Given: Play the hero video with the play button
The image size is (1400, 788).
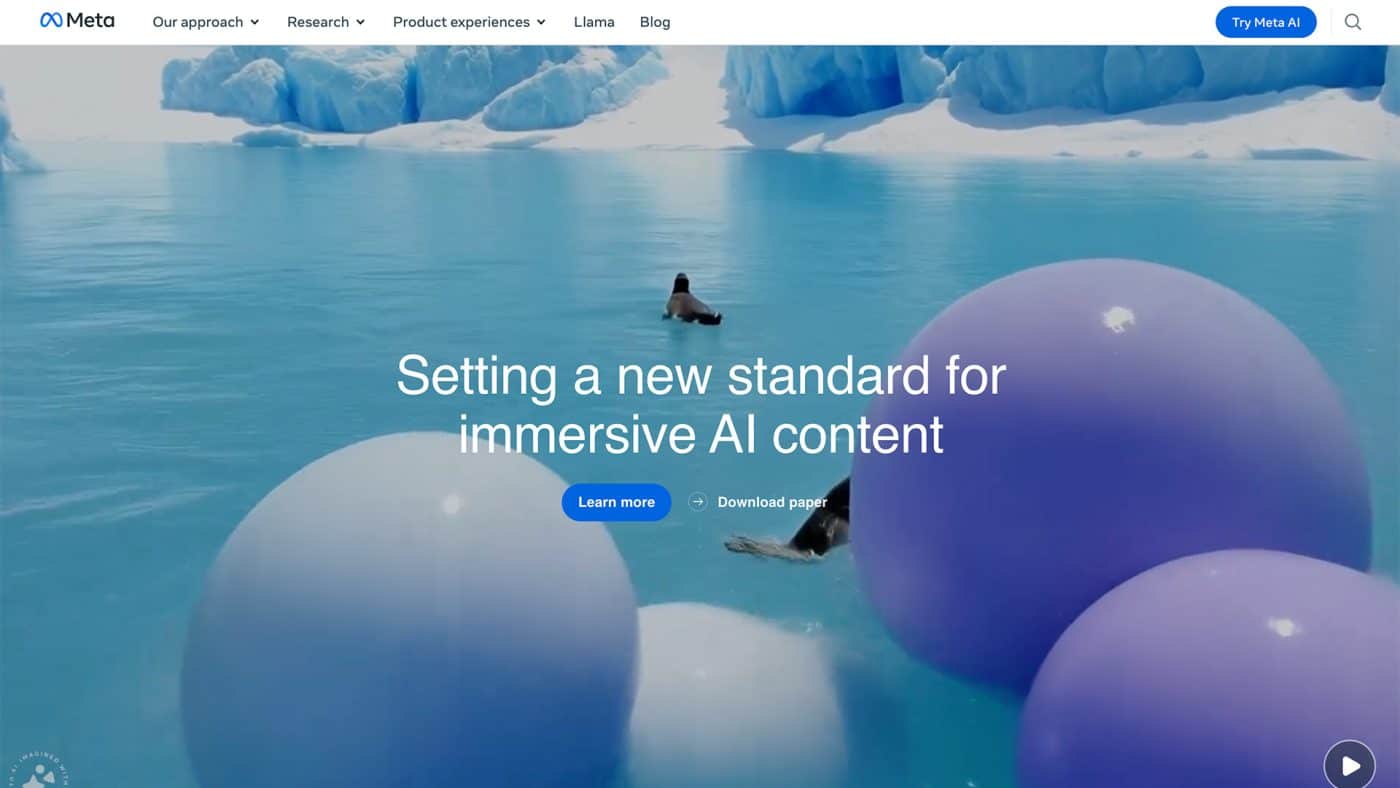Looking at the screenshot, I should 1350,765.
